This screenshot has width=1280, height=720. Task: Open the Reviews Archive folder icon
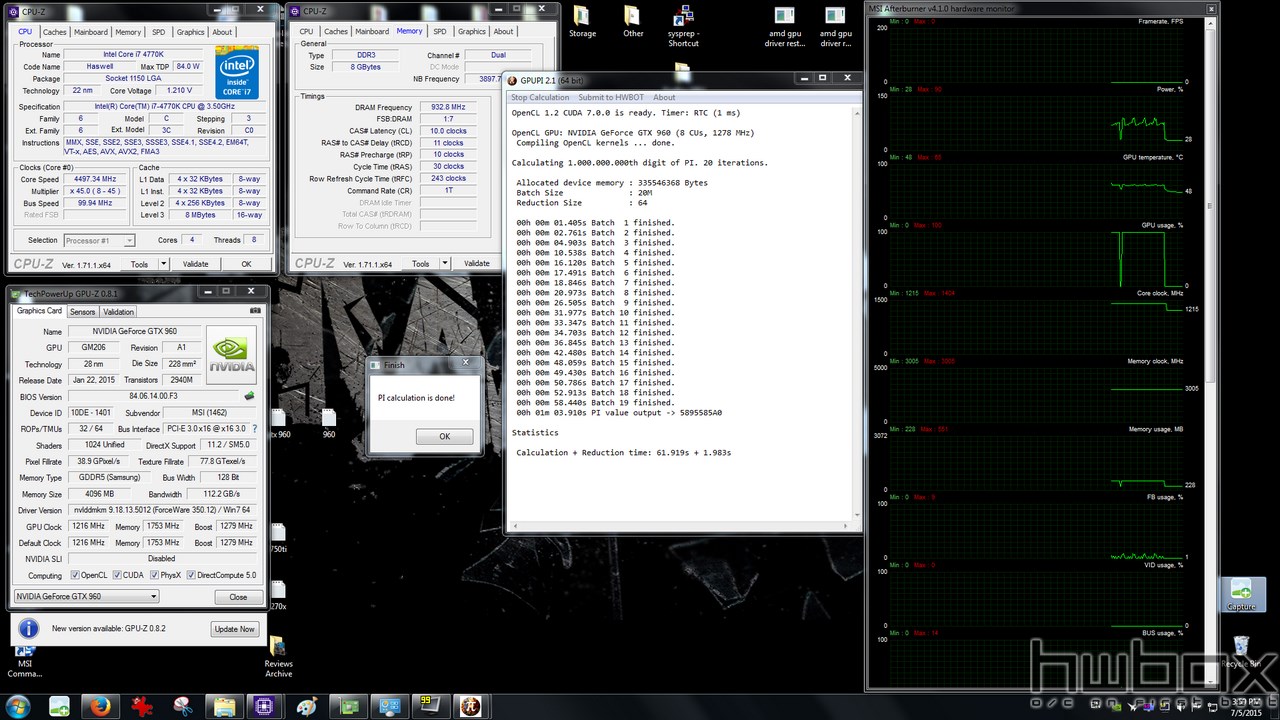tap(278, 657)
